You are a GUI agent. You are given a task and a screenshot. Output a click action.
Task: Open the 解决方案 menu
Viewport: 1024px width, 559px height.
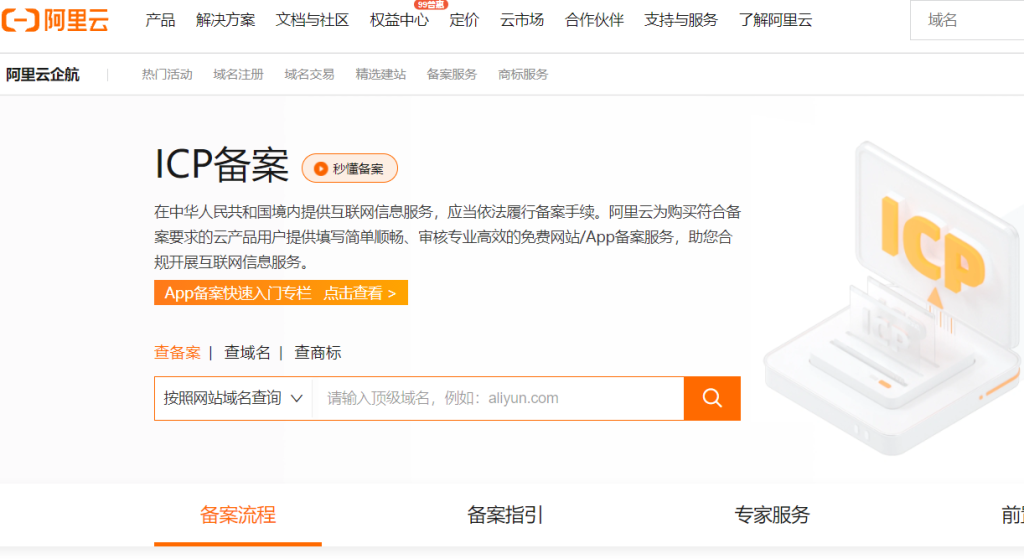pyautogui.click(x=225, y=20)
